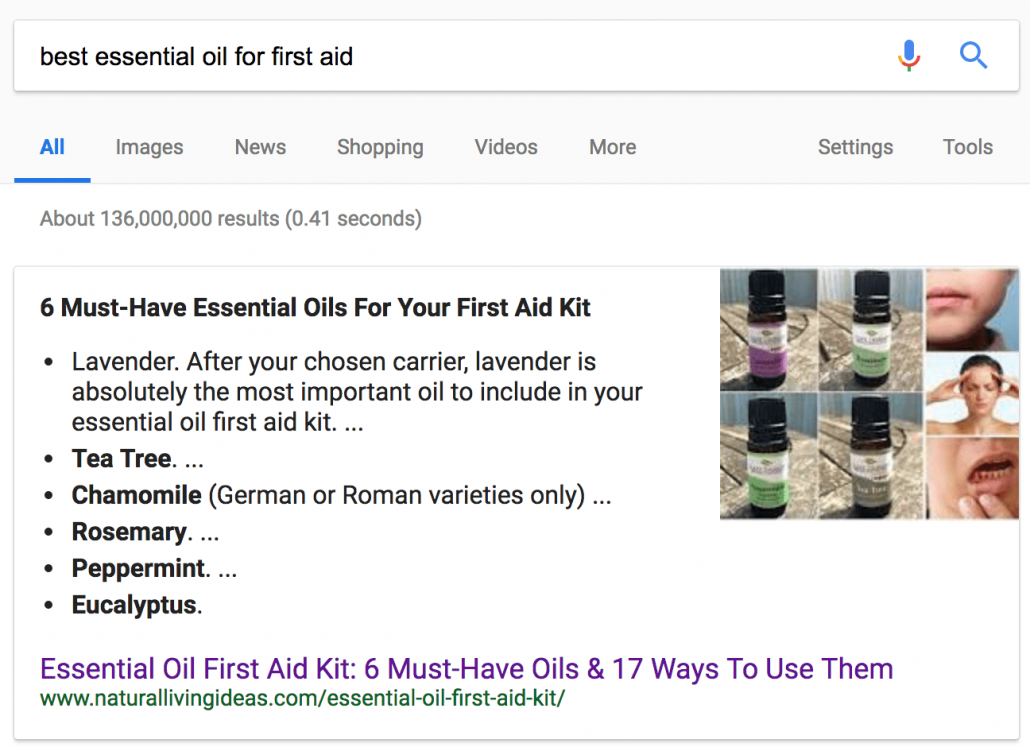Click the top-right green-label oil bottle image
Screen dimensions: 1030x747
872,330
